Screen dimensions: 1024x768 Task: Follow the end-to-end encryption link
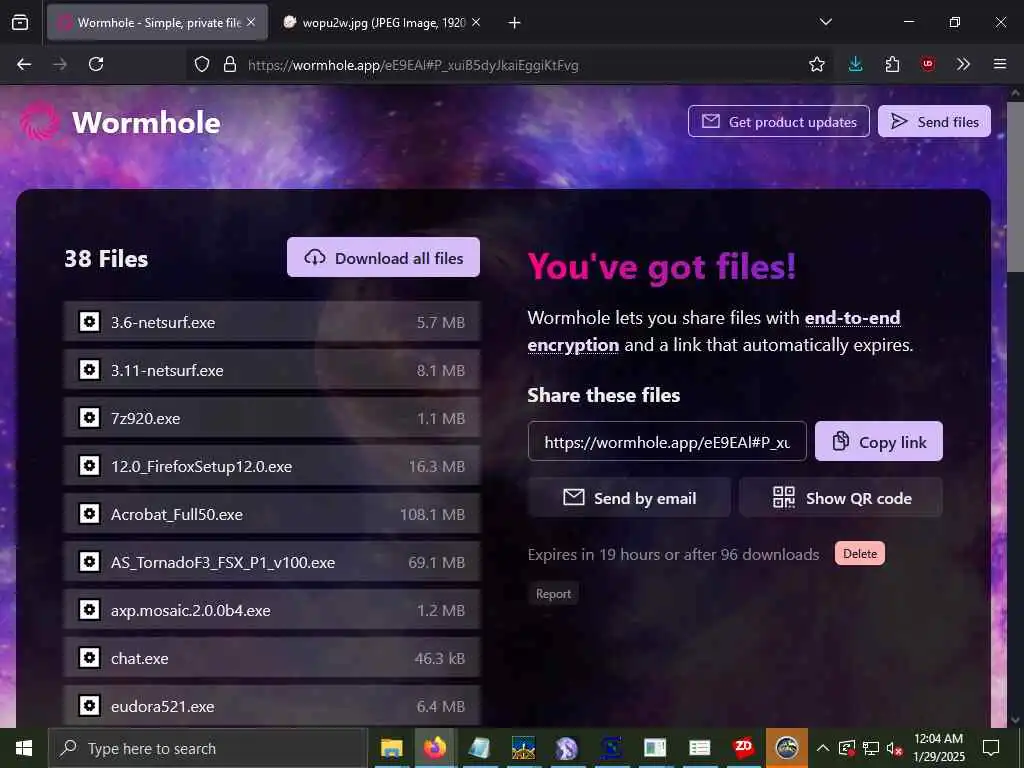pos(852,318)
